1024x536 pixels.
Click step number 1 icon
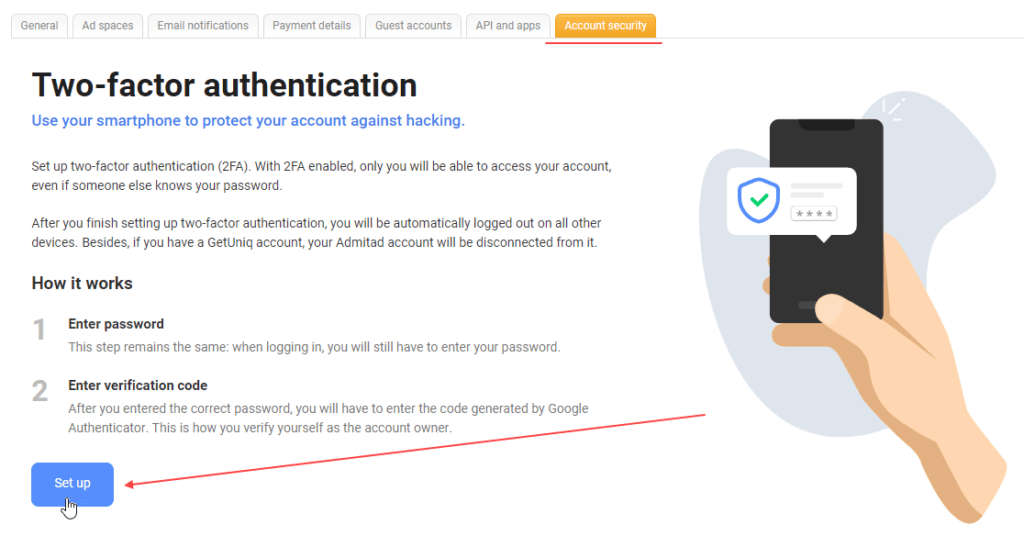pyautogui.click(x=39, y=330)
